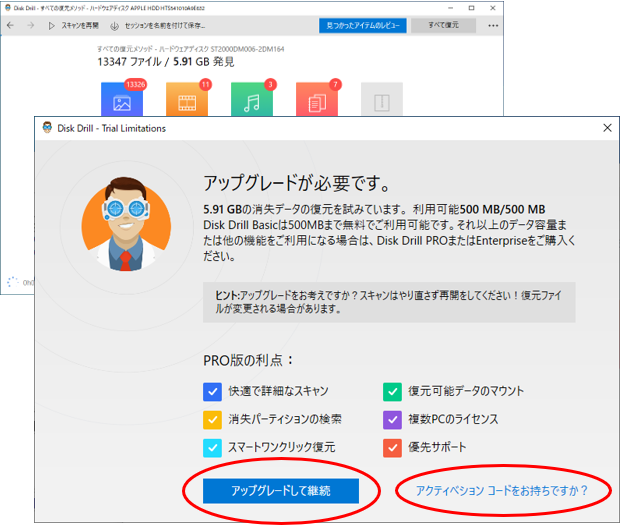Click 見つかったアイテムのレビュー button
Image resolution: width=620 pixels, height=527 pixels.
point(363,26)
